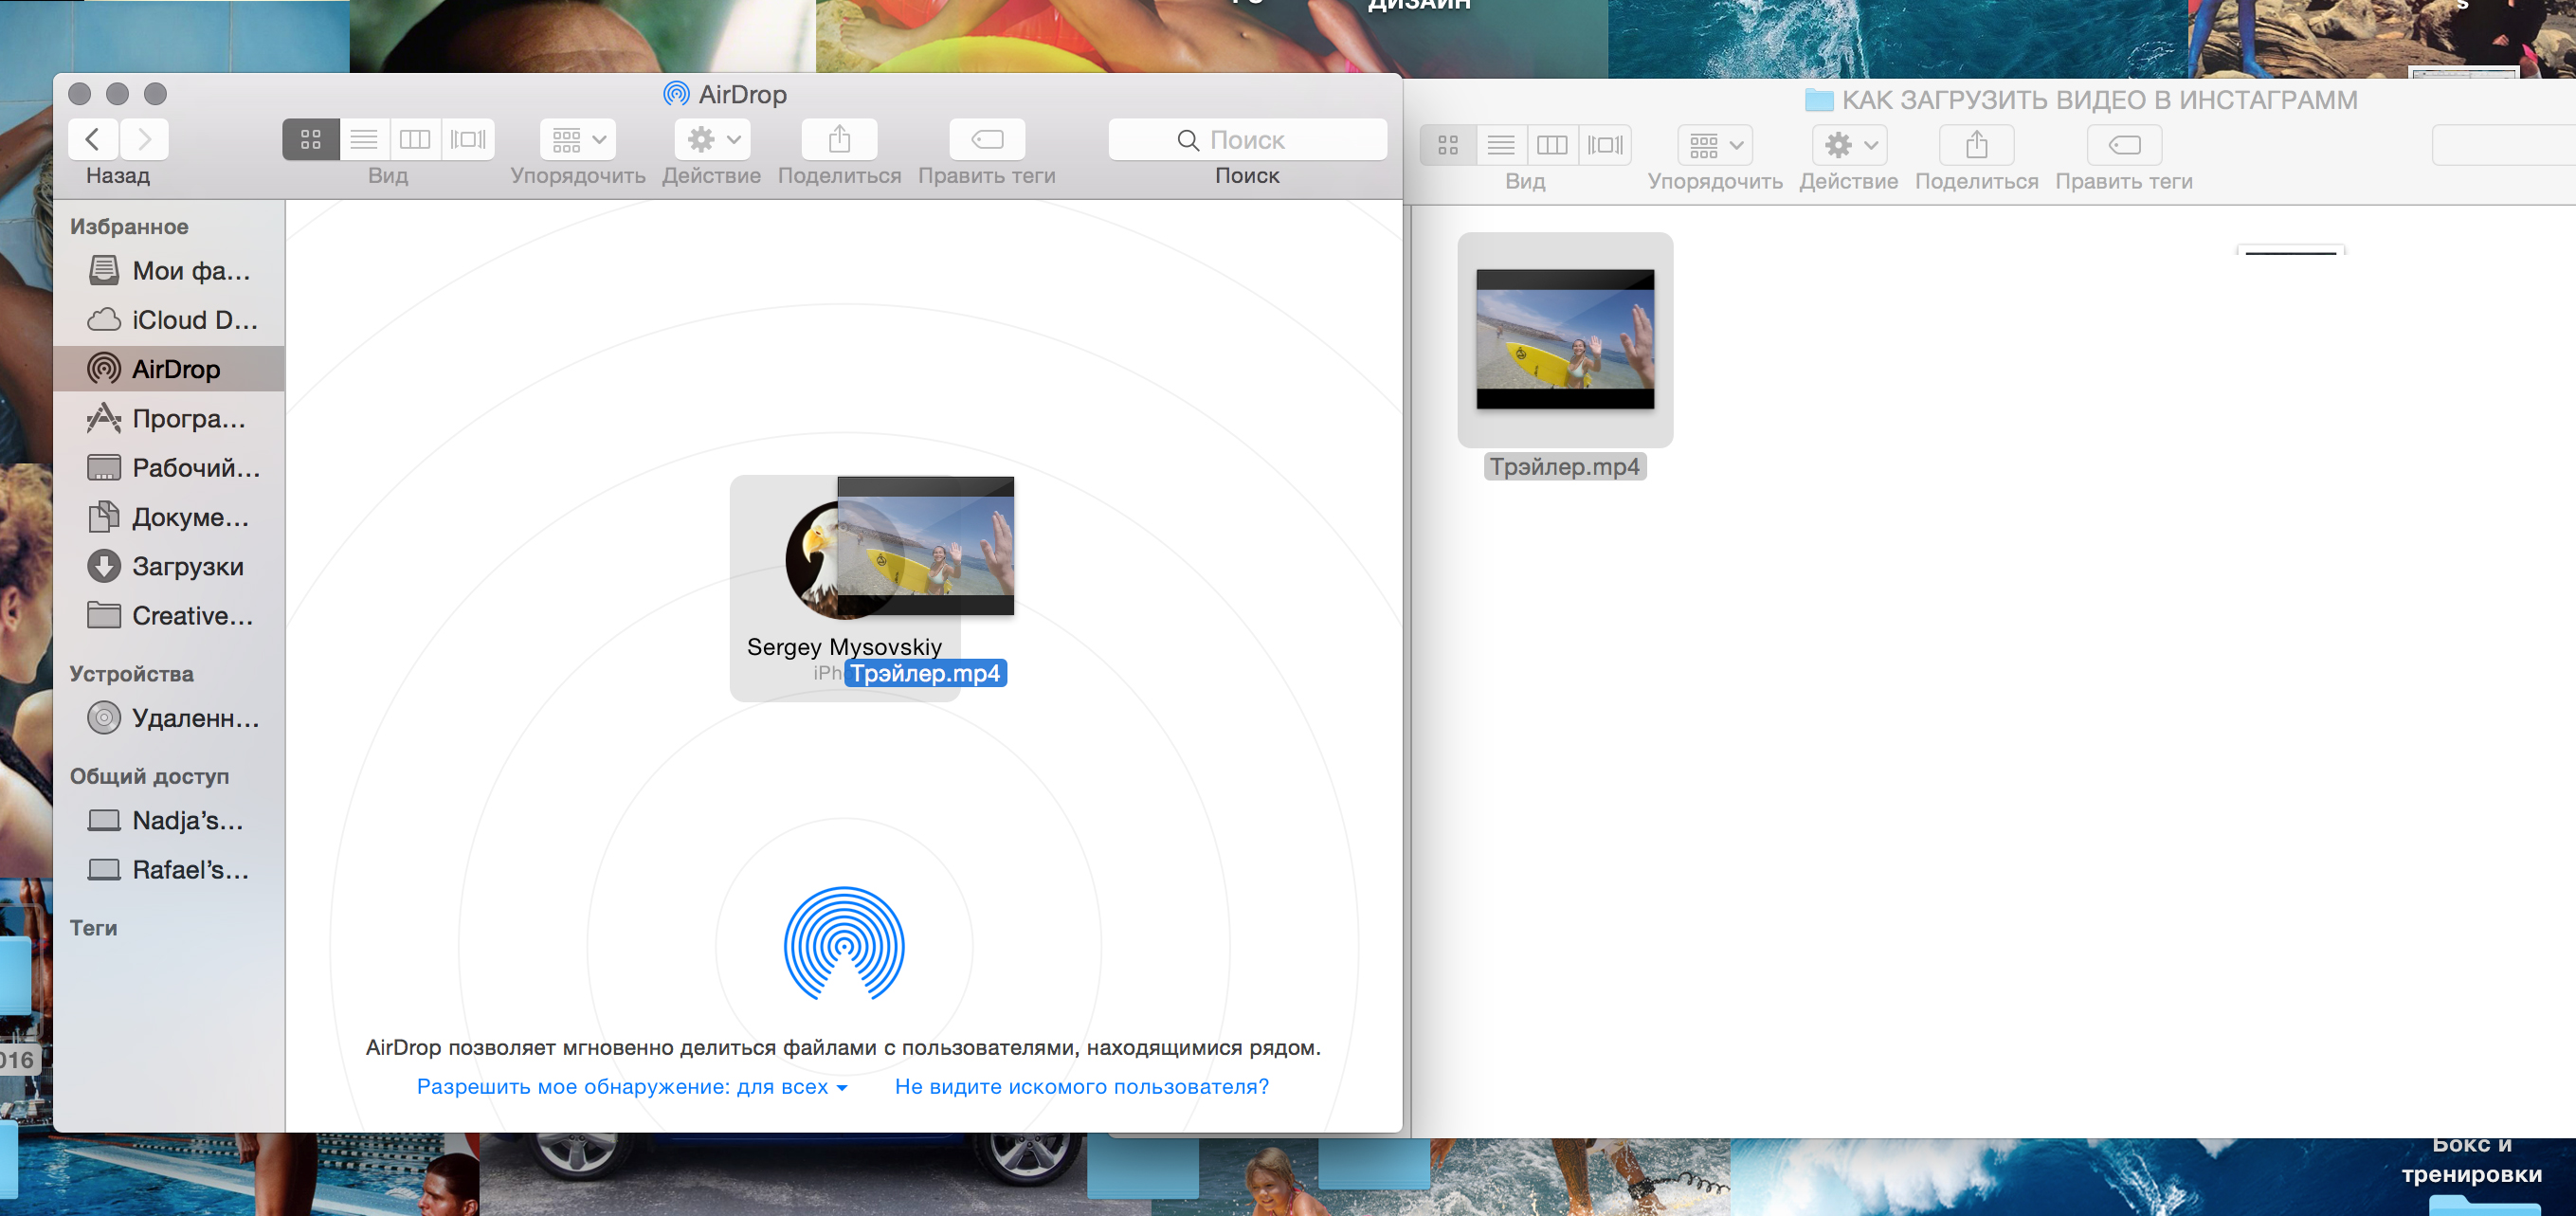
Task: Open the Action gear menu in right Finder window
Action: click(x=1849, y=145)
